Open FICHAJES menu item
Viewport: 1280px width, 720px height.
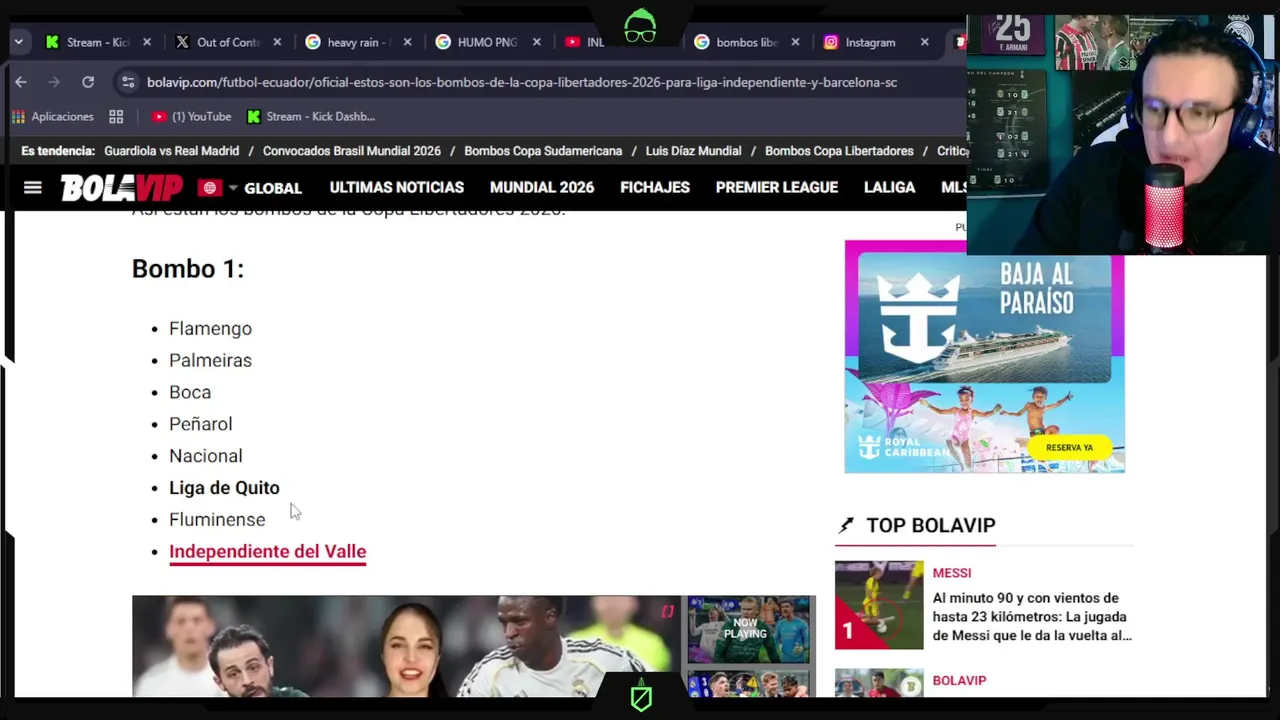click(655, 187)
